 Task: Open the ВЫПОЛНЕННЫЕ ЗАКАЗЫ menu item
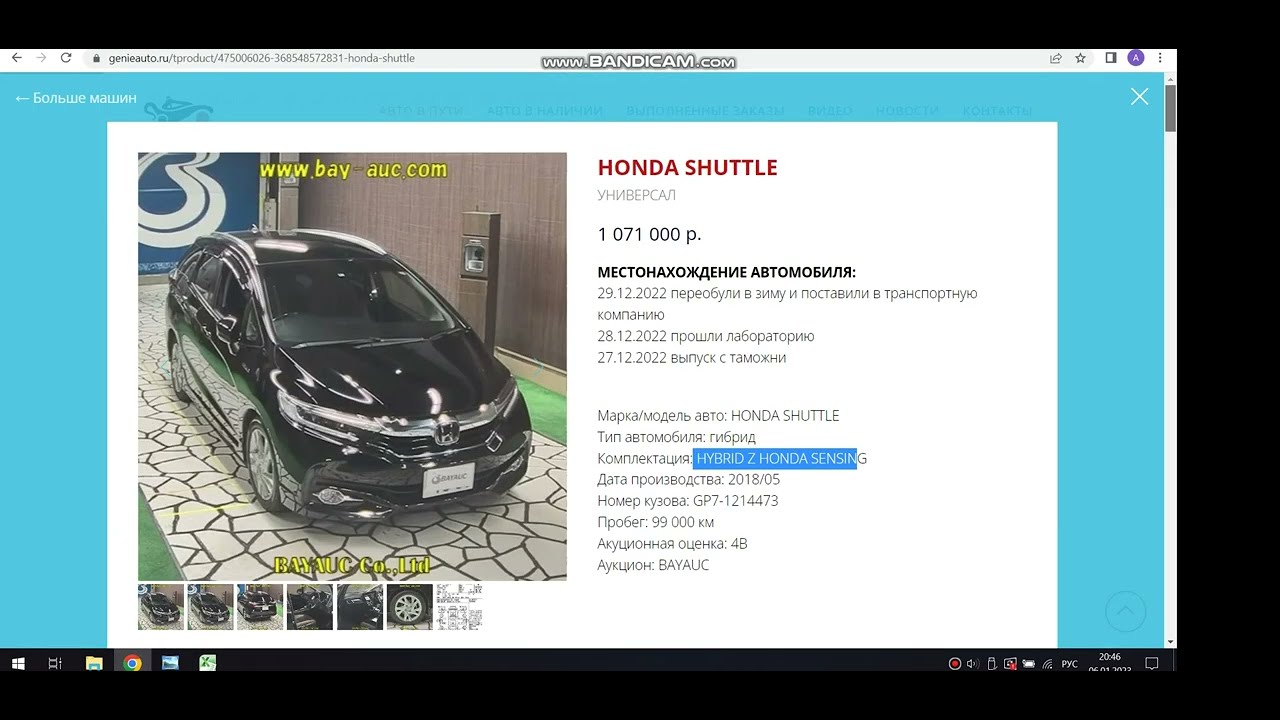tap(705, 111)
